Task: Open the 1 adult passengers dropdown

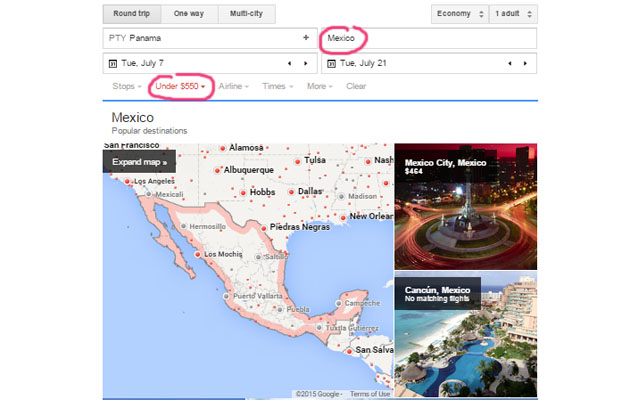Action: [513, 14]
